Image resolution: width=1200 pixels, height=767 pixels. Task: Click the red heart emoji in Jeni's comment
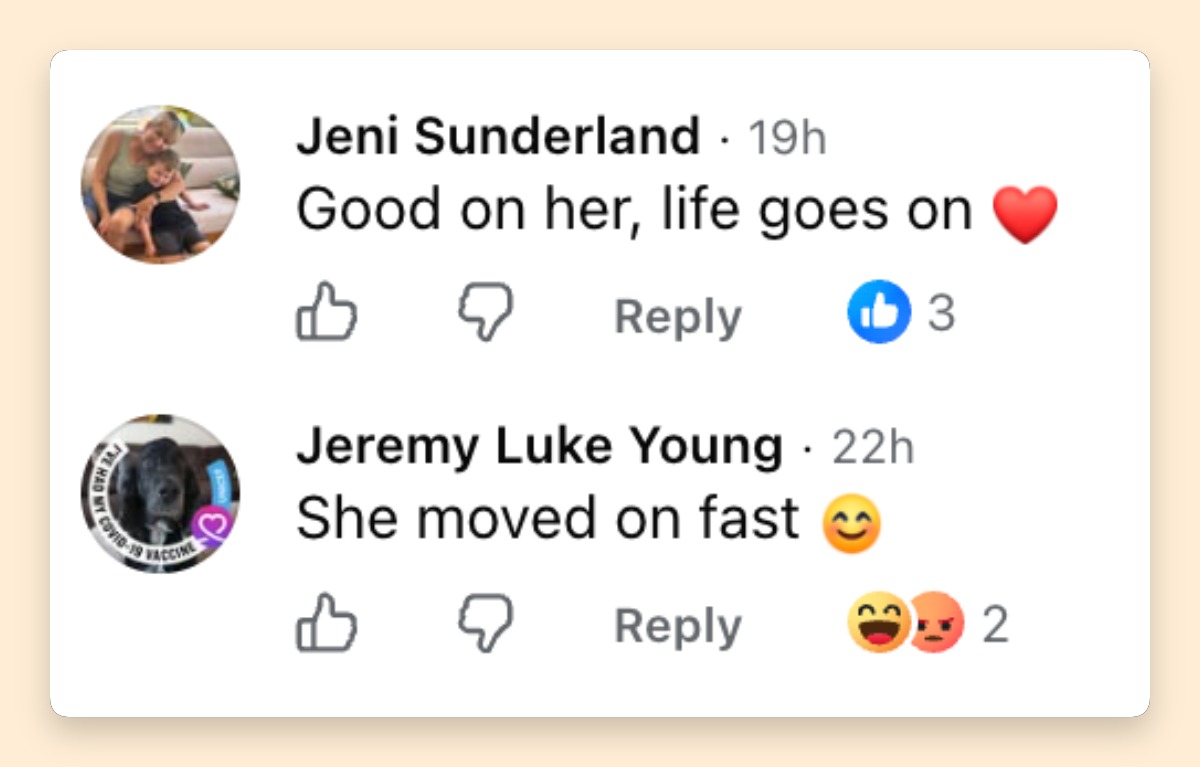click(x=1025, y=214)
